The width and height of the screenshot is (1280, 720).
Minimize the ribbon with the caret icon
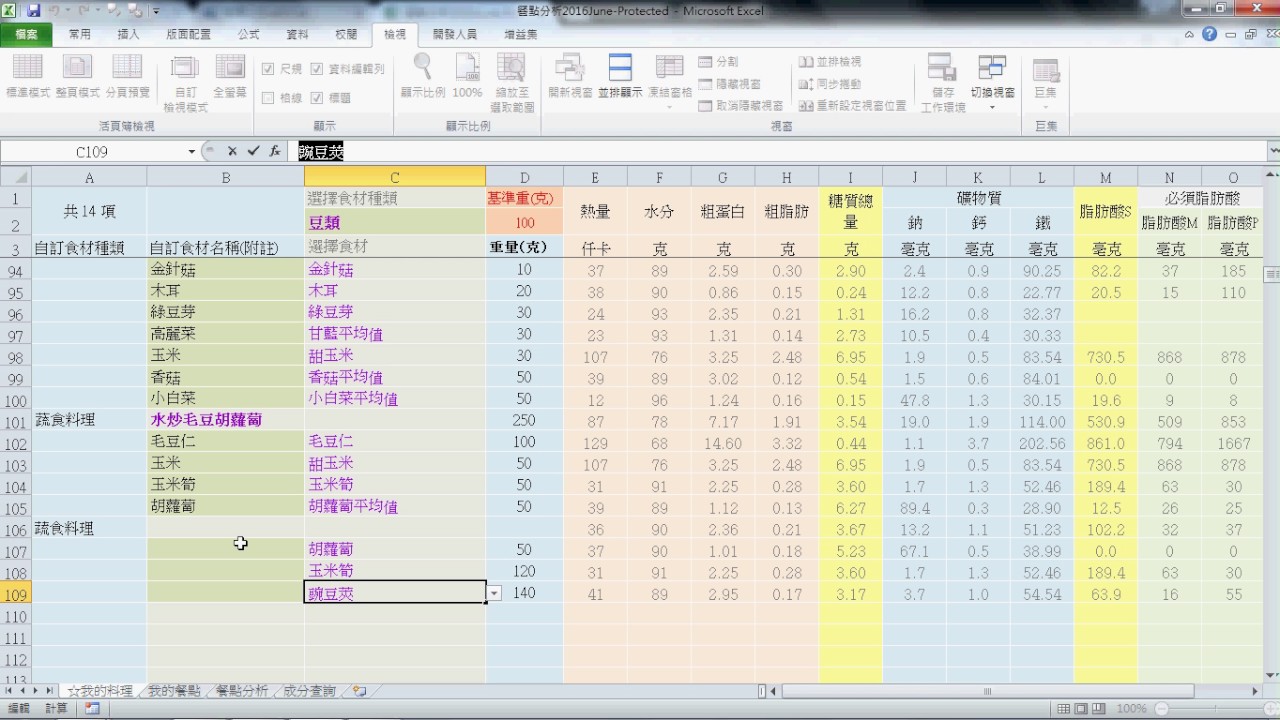click(x=1190, y=34)
